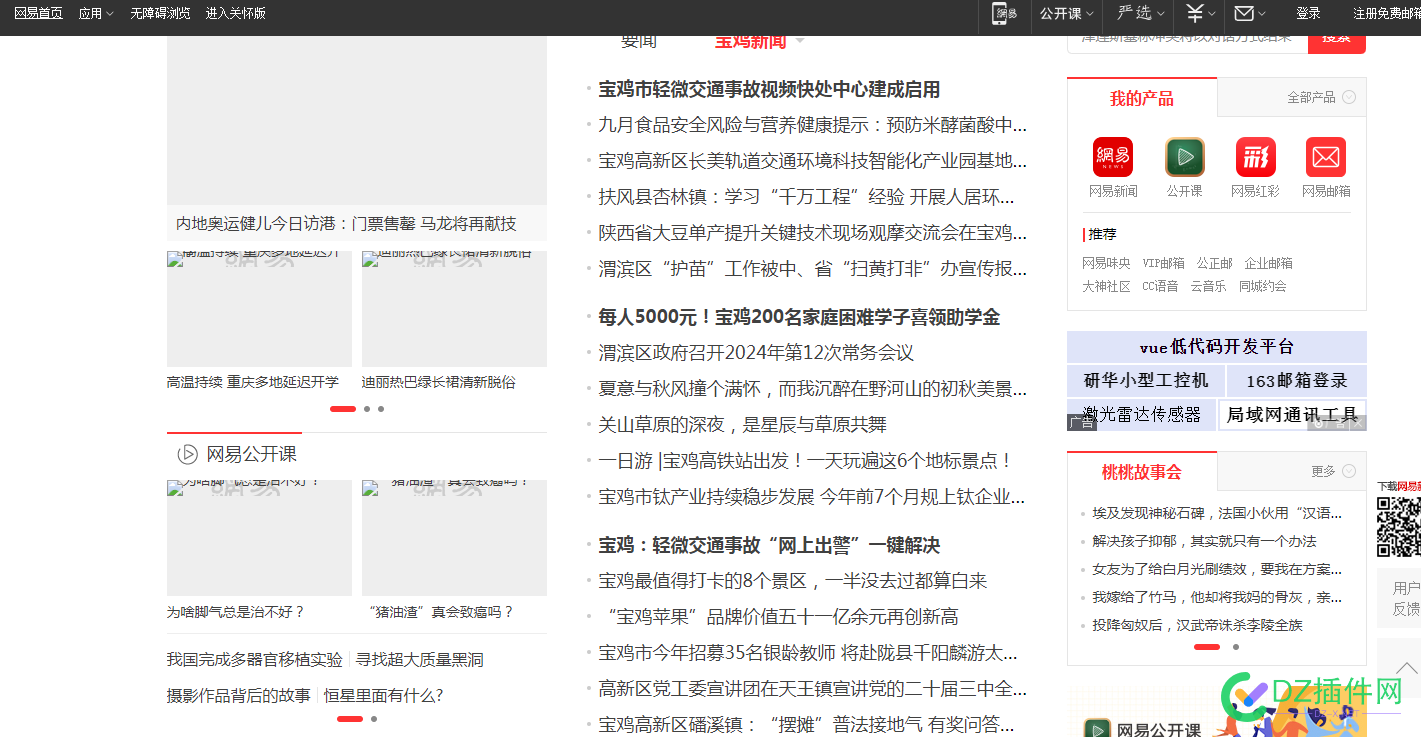Expand the 宝鸡新闻 city dropdown arrow
The width and height of the screenshot is (1421, 737).
[799, 42]
